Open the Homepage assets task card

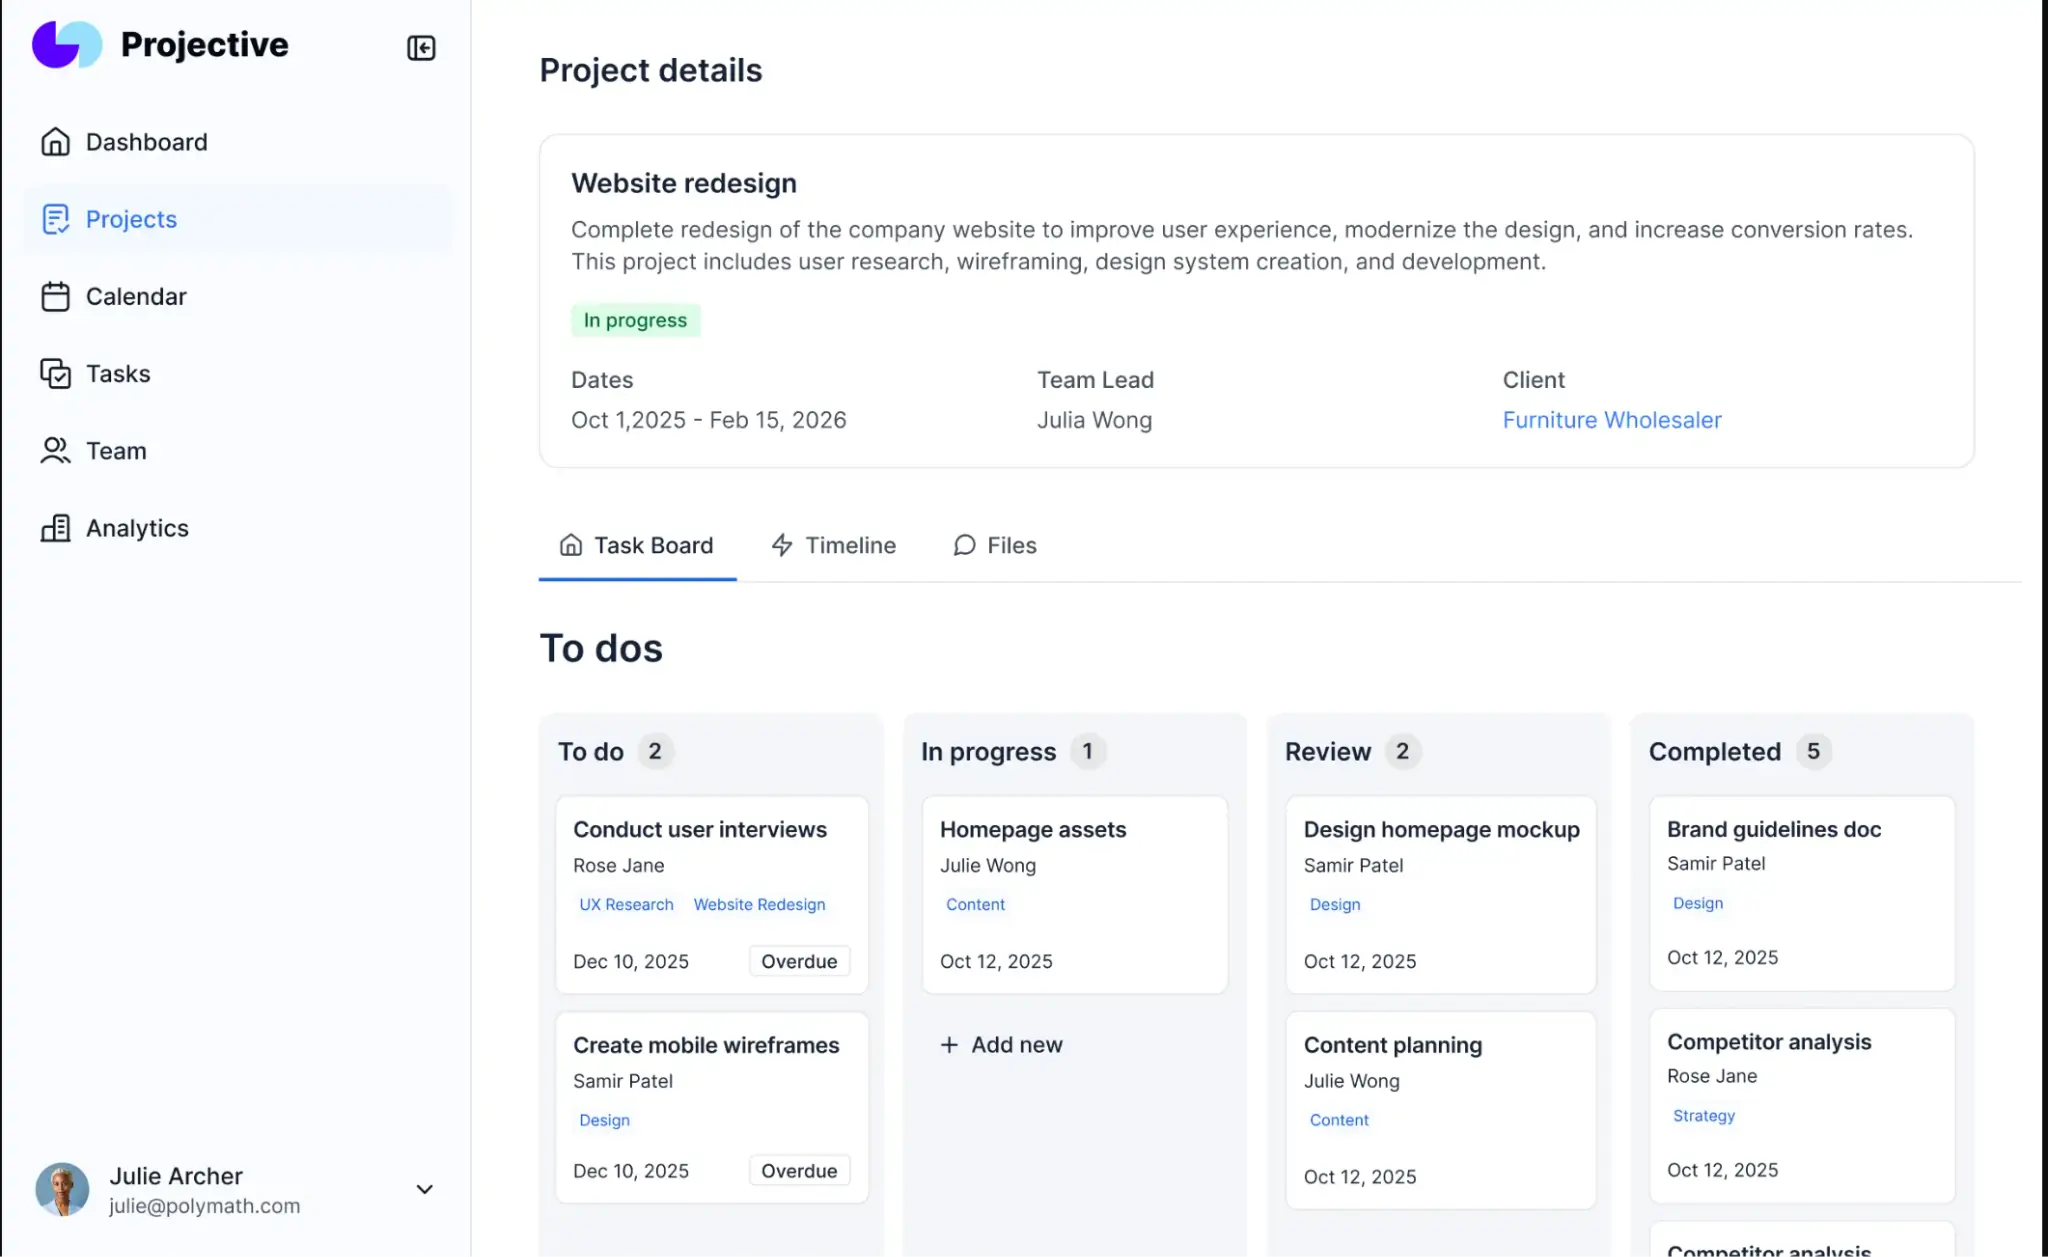pos(1075,895)
